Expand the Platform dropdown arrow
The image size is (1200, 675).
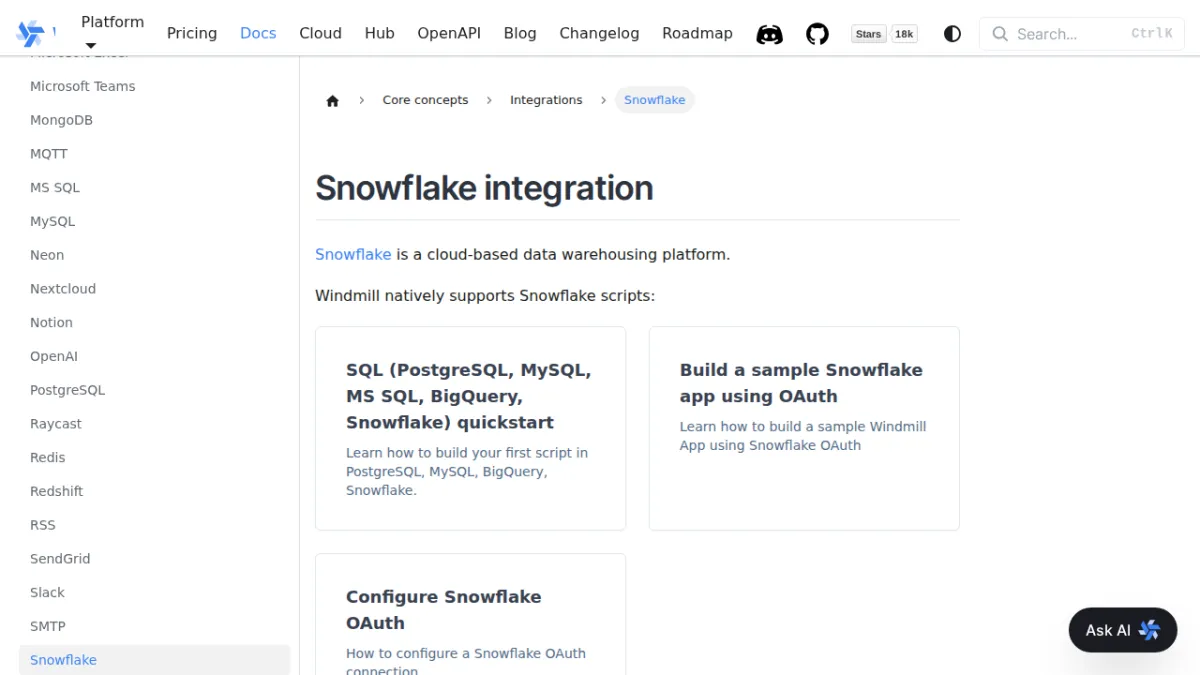click(91, 46)
